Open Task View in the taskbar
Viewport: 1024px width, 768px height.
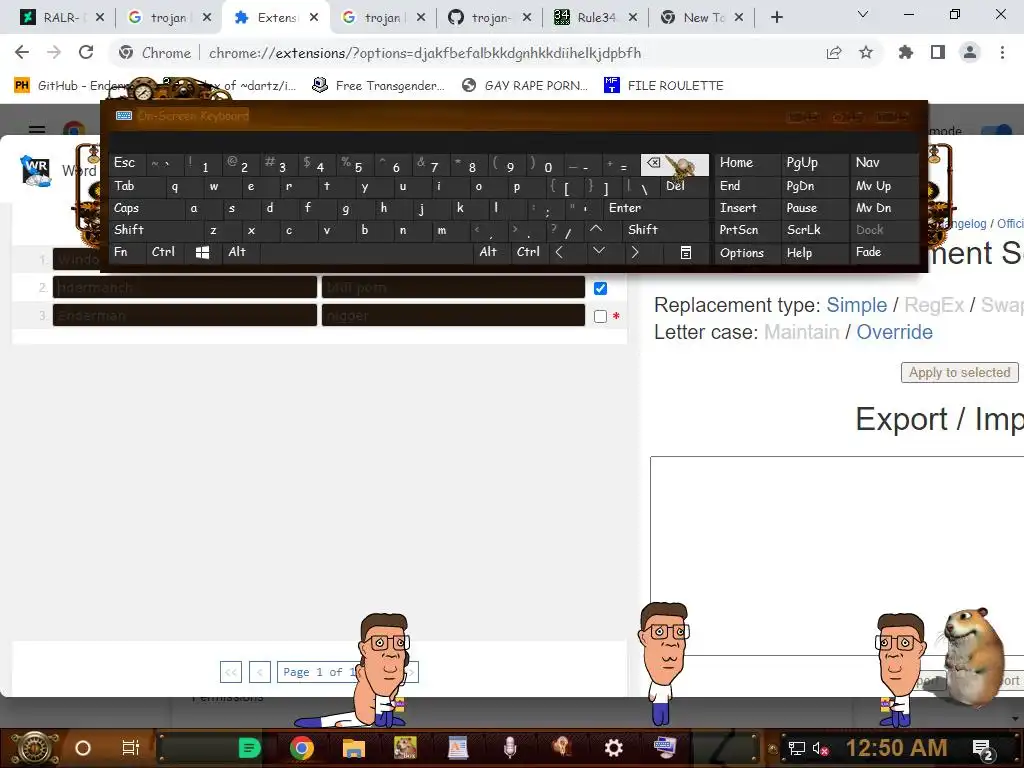131,748
